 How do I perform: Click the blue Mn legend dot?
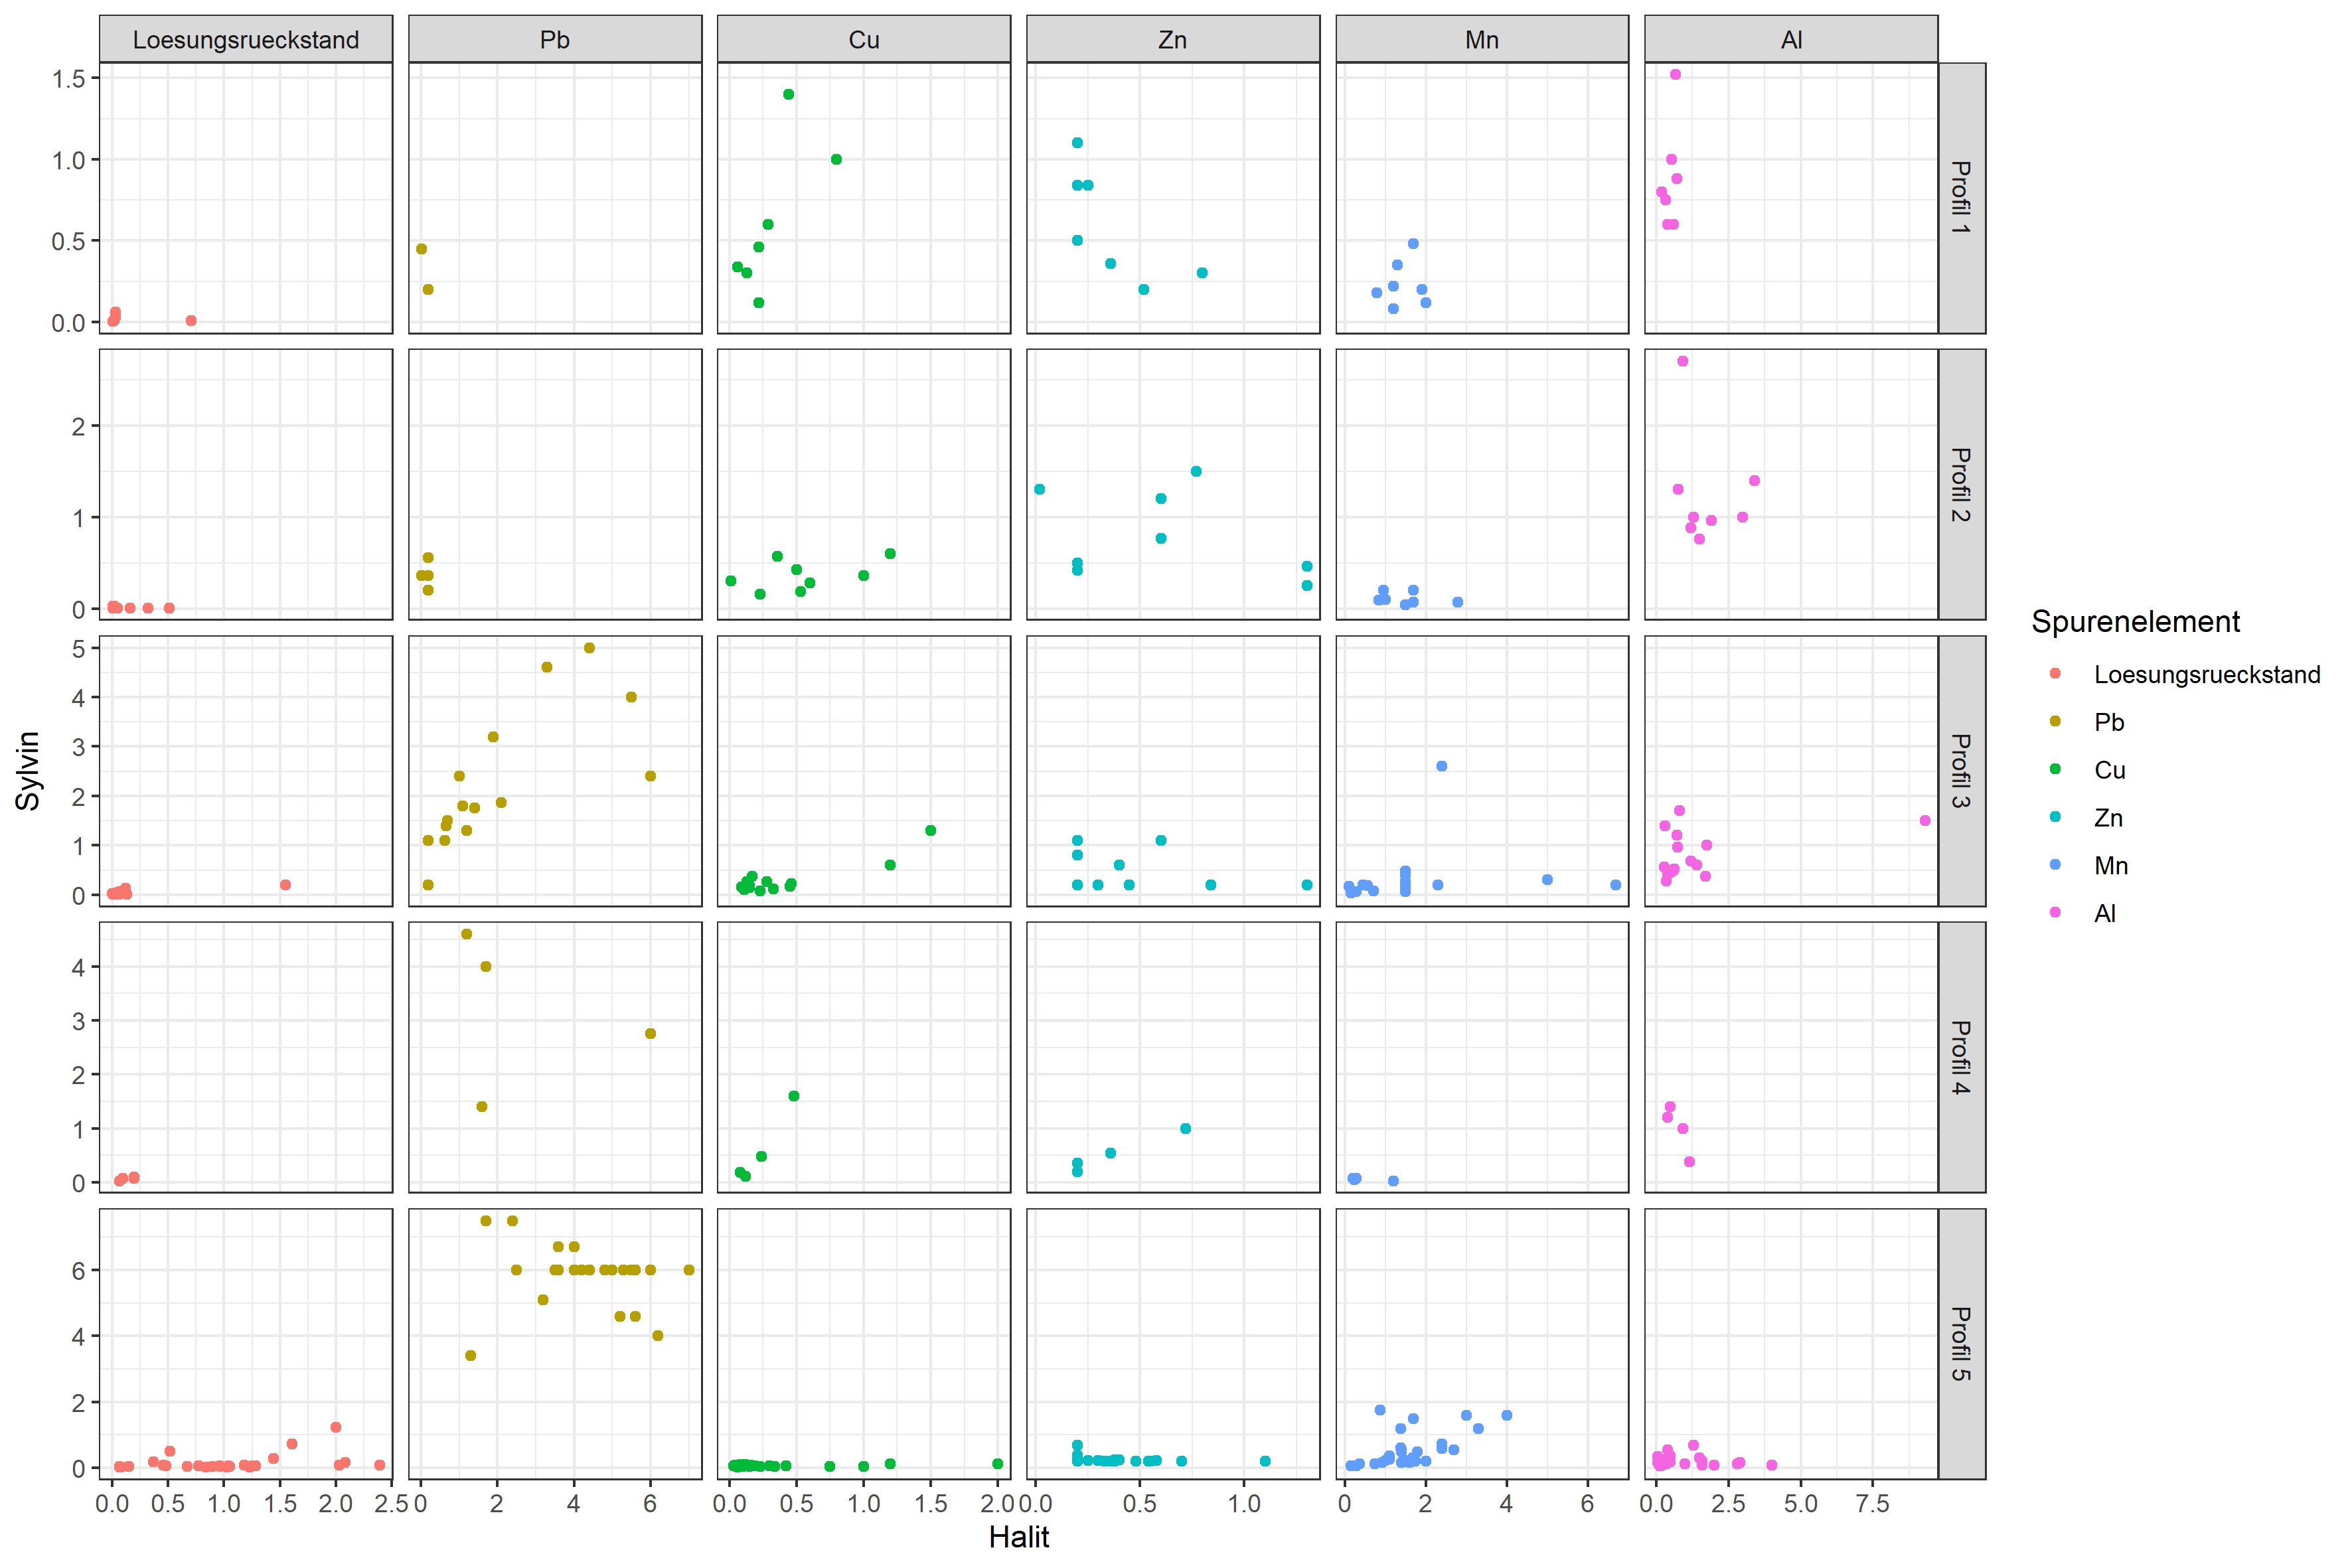coord(2055,865)
